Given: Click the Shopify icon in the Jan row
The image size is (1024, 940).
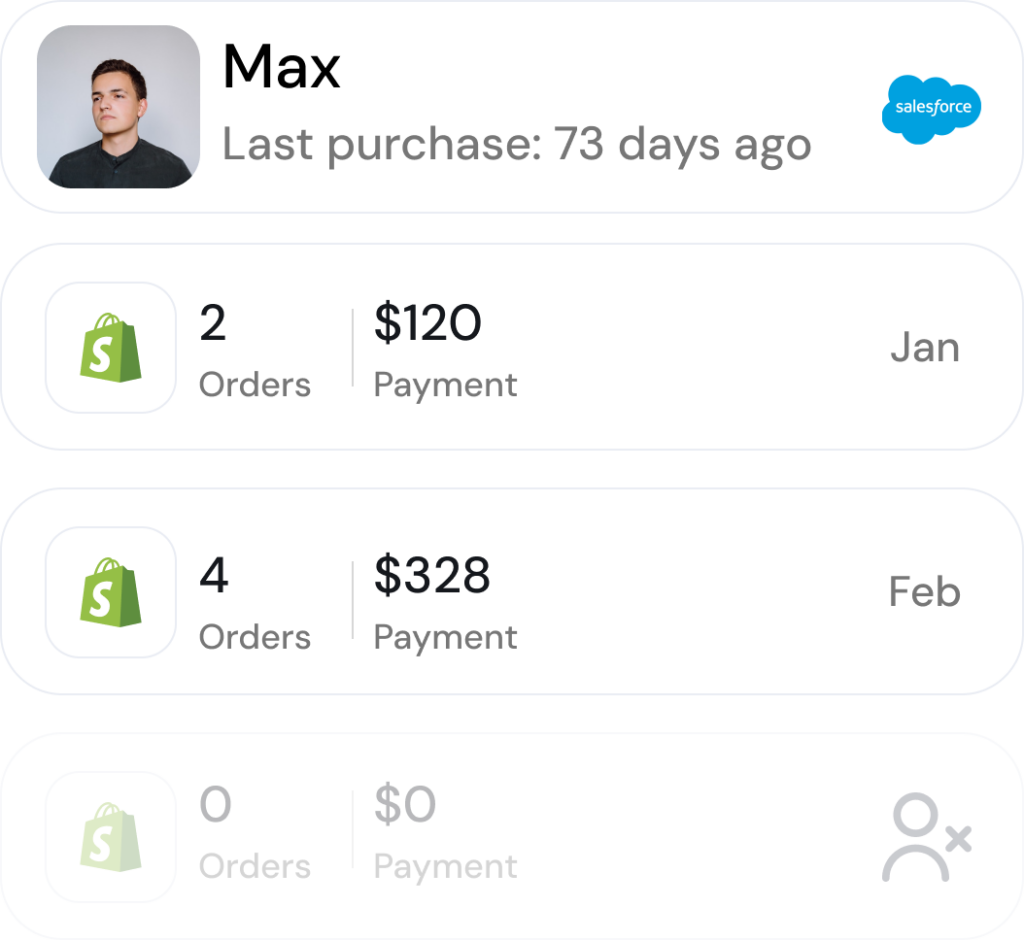Looking at the screenshot, I should 111,347.
